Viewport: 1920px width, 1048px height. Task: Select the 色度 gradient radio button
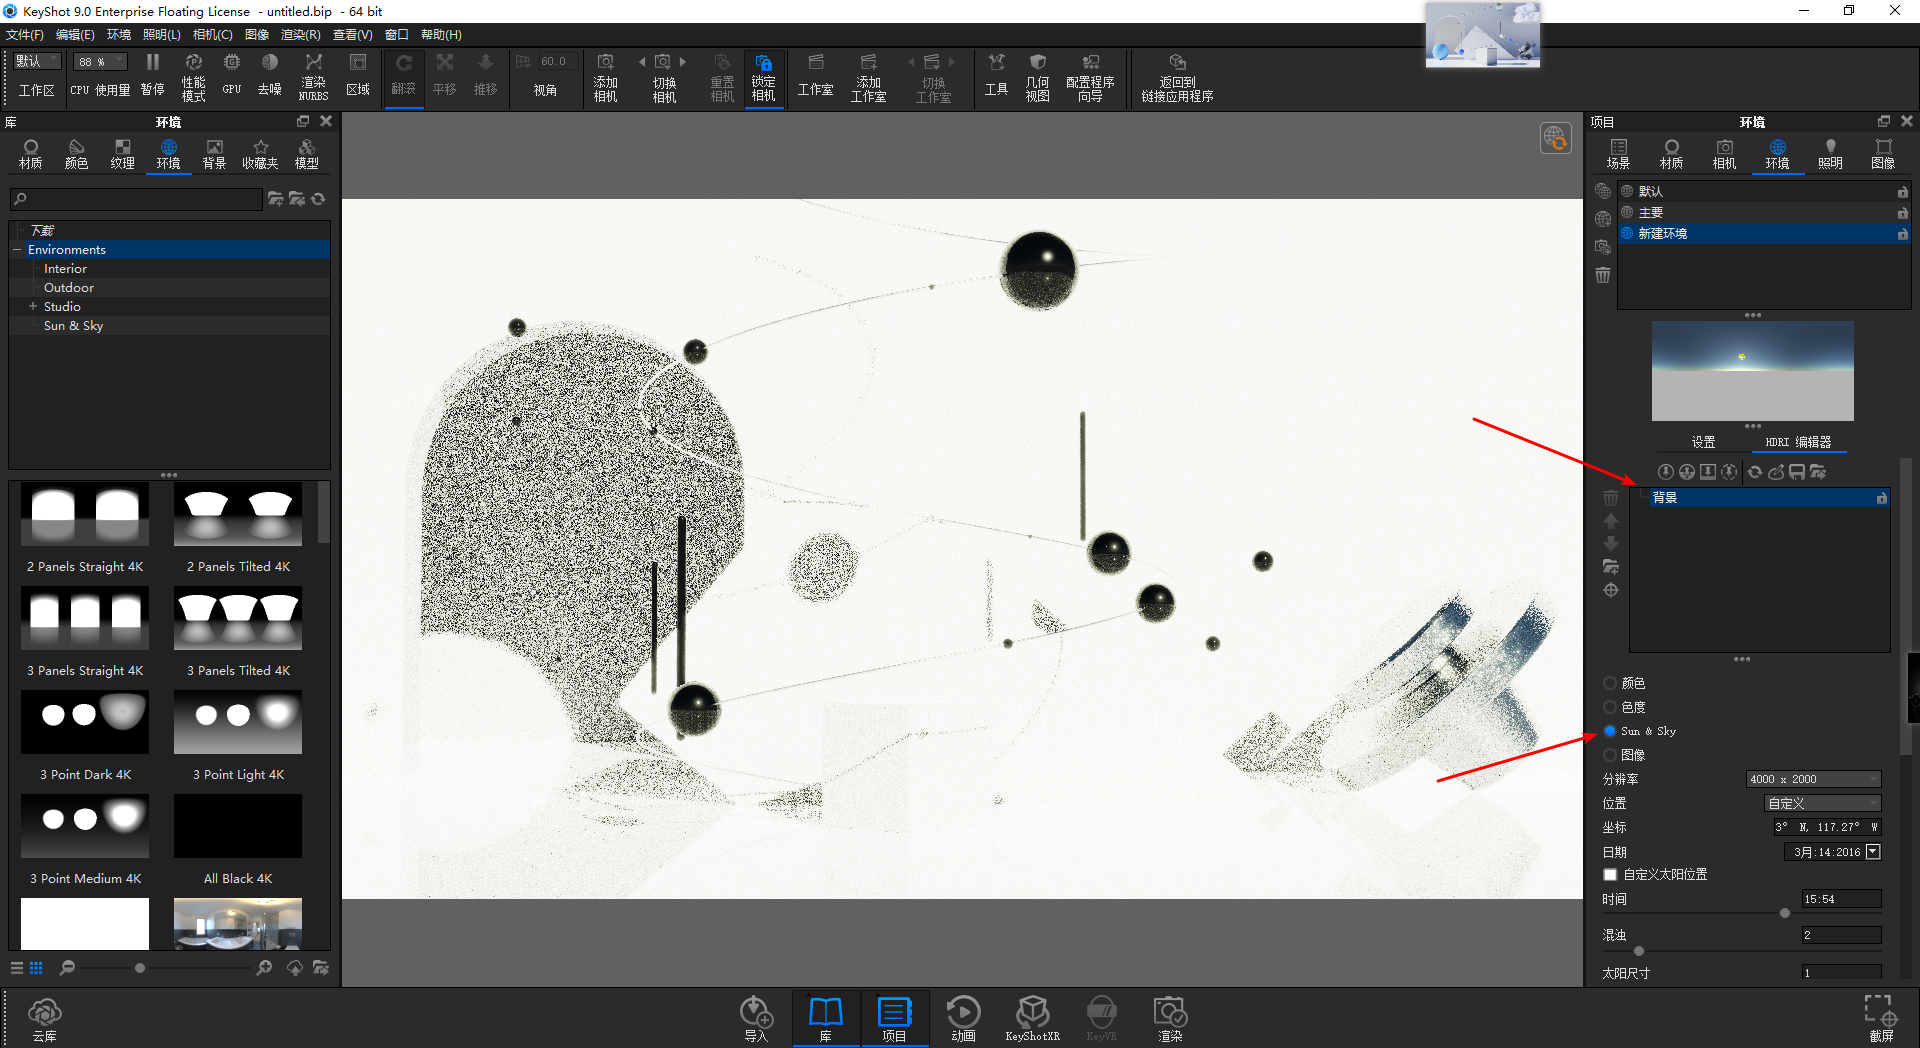click(1610, 707)
